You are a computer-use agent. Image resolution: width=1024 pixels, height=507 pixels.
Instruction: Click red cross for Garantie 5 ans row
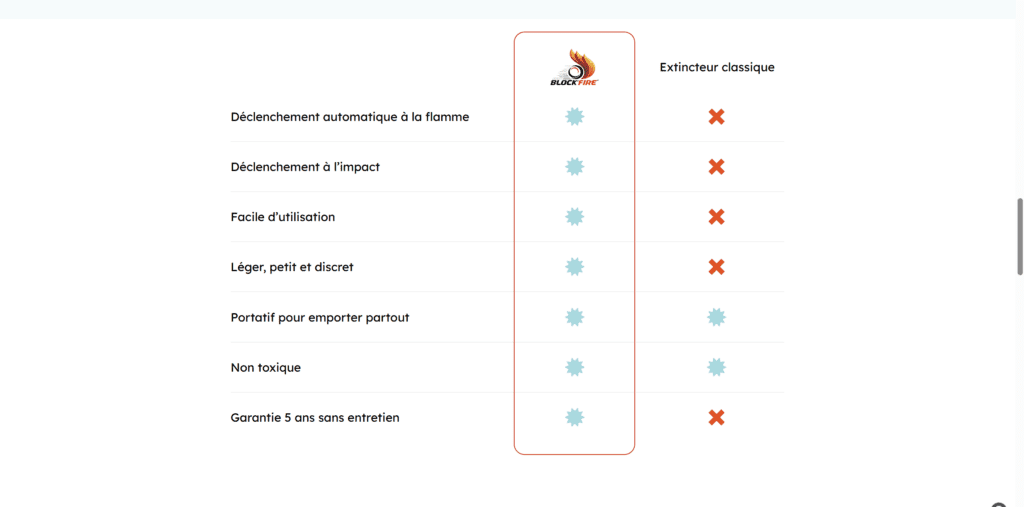tap(716, 417)
